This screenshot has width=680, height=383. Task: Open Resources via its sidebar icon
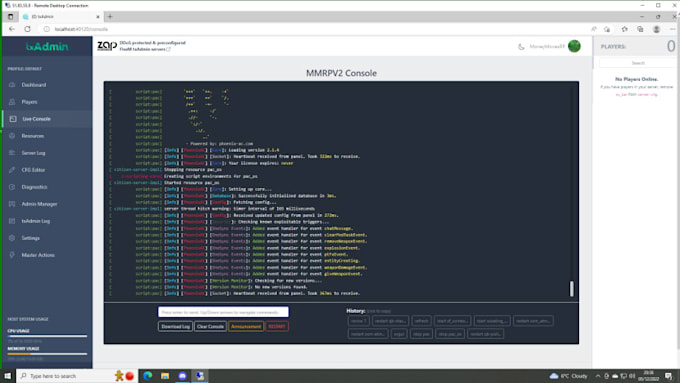[x=12, y=136]
